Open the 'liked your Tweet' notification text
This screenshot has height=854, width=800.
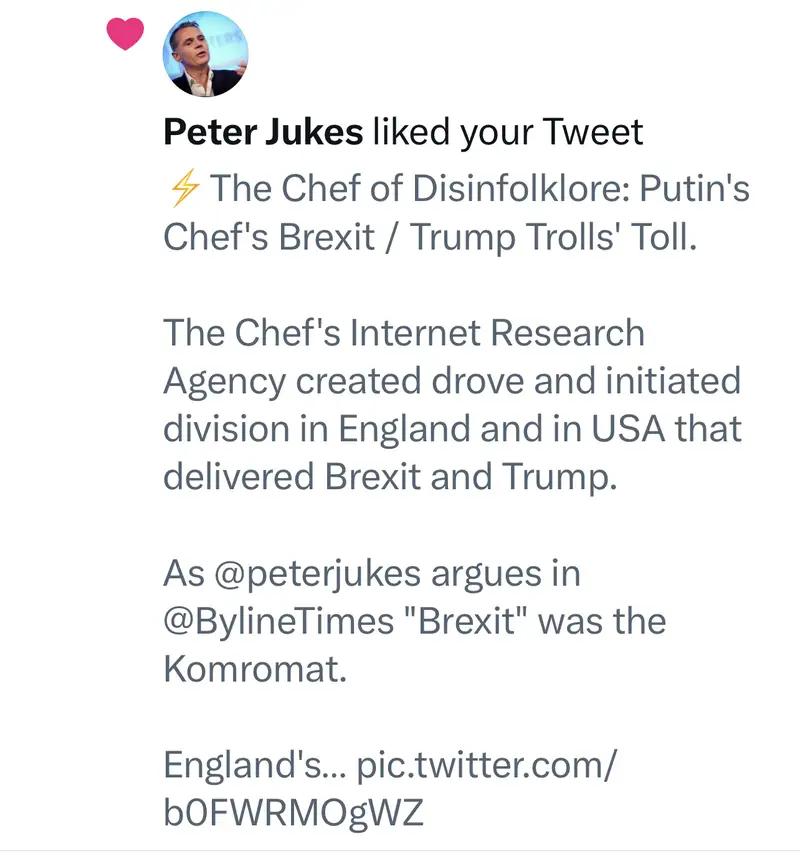click(507, 132)
